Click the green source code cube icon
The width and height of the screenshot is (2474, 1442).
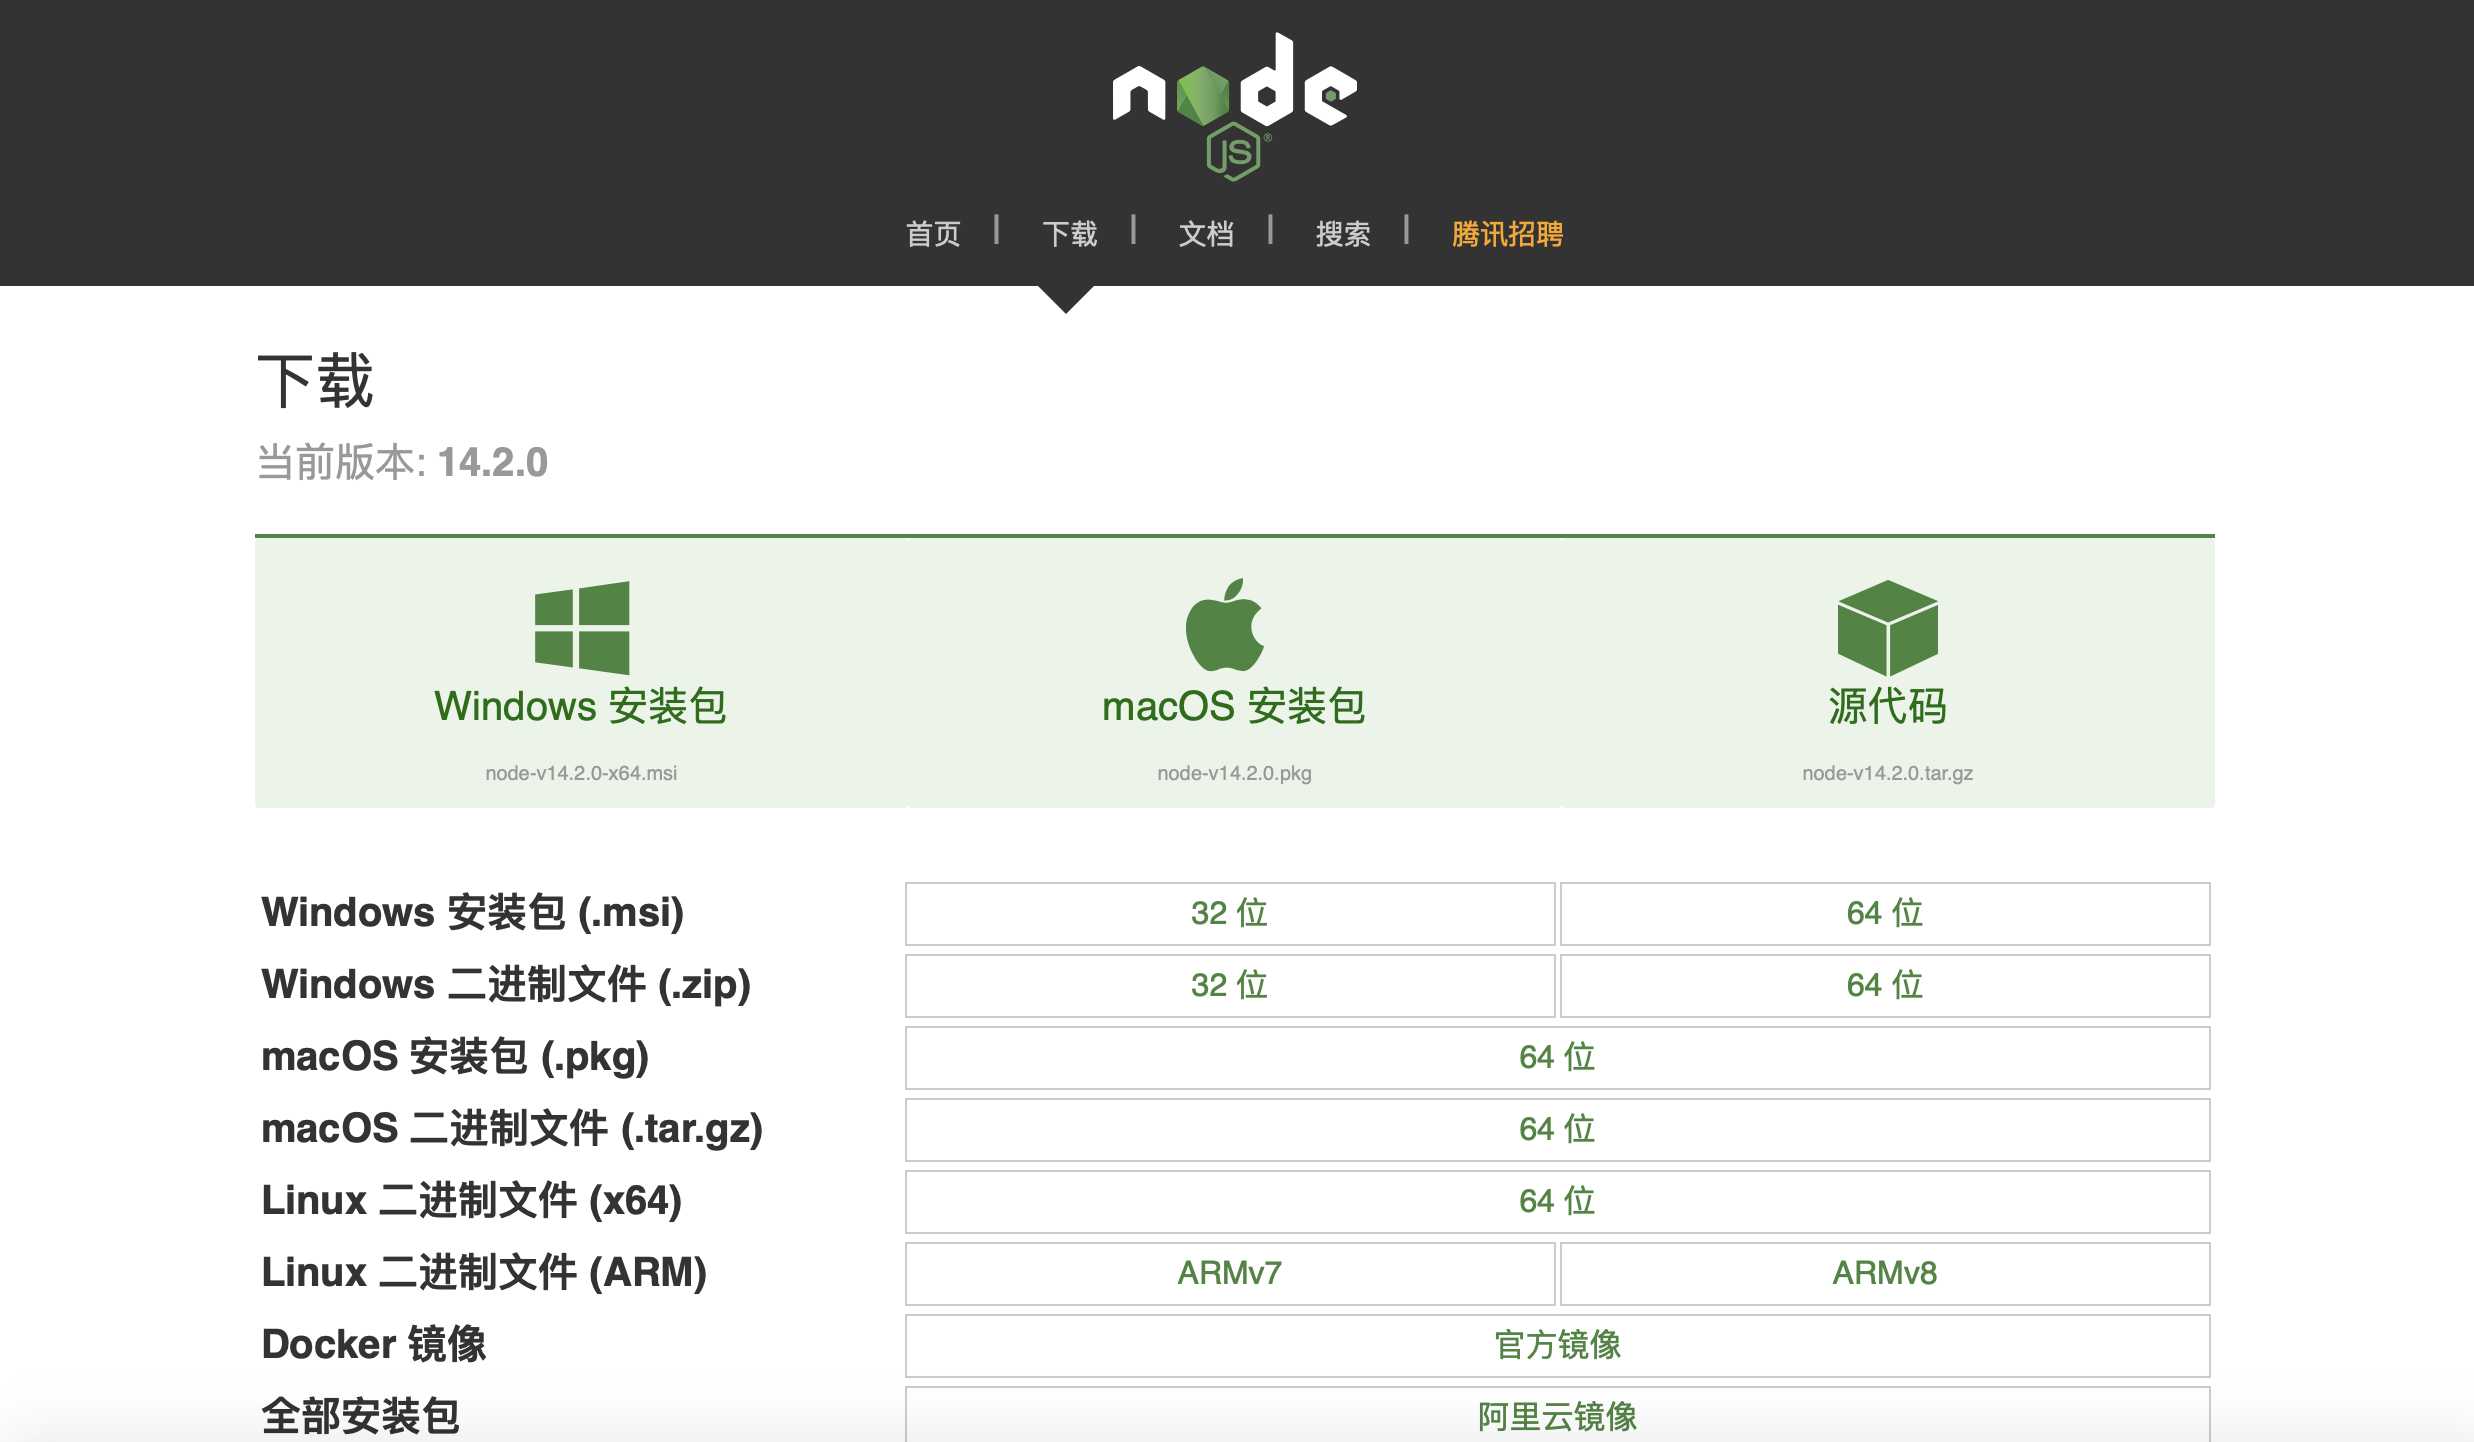point(1888,628)
